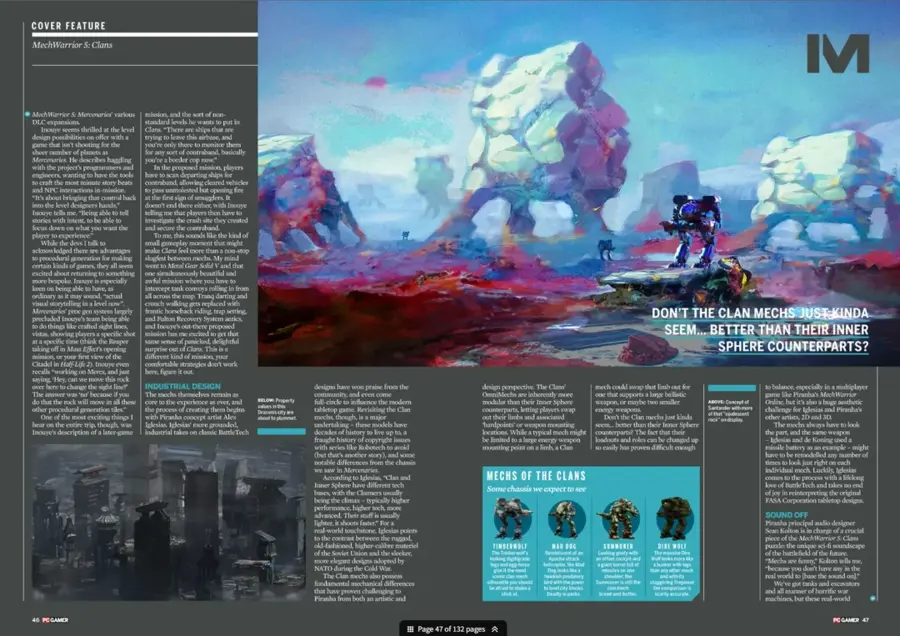The height and width of the screenshot is (636, 900).
Task: Click the Mad Dog mech picture
Action: (x=565, y=518)
